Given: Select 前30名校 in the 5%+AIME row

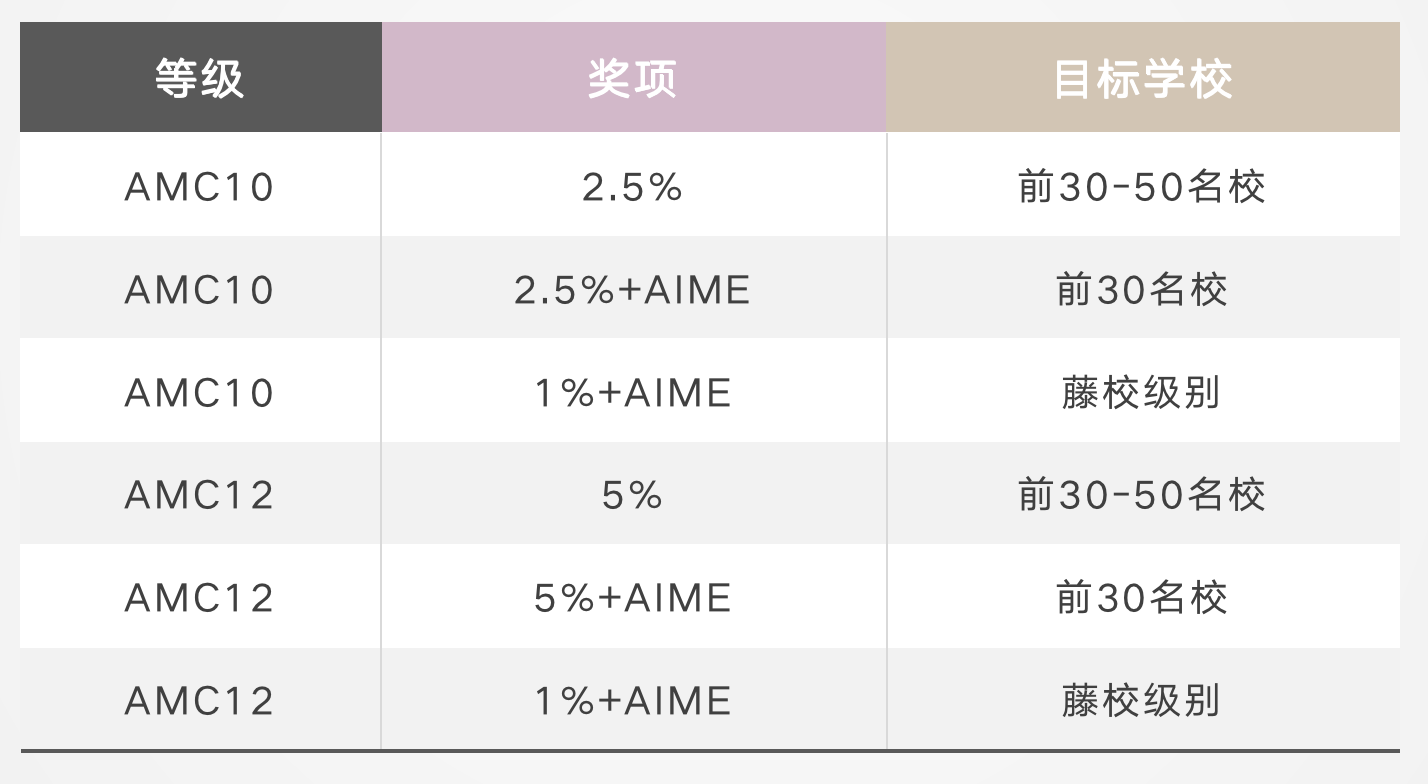Looking at the screenshot, I should tap(1143, 598).
